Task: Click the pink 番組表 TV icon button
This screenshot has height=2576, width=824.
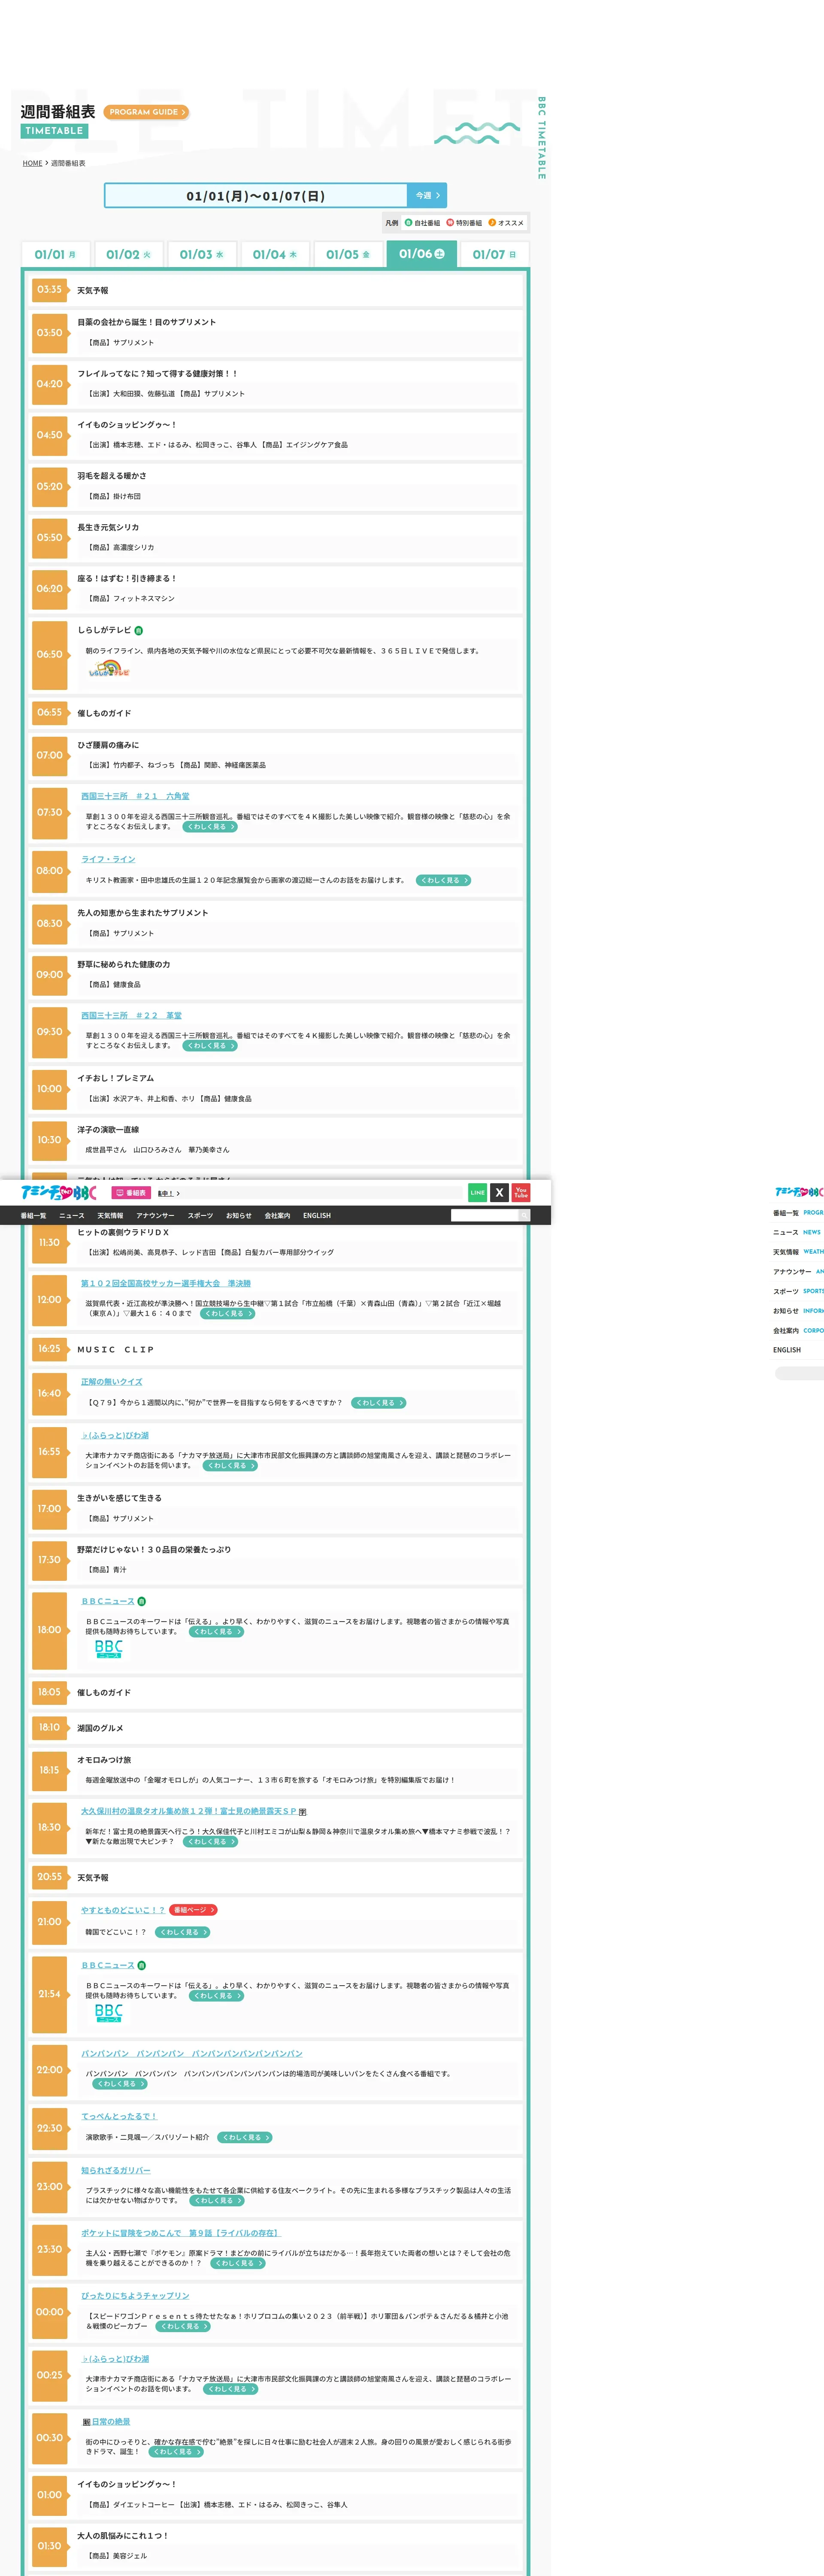Action: tap(130, 1193)
